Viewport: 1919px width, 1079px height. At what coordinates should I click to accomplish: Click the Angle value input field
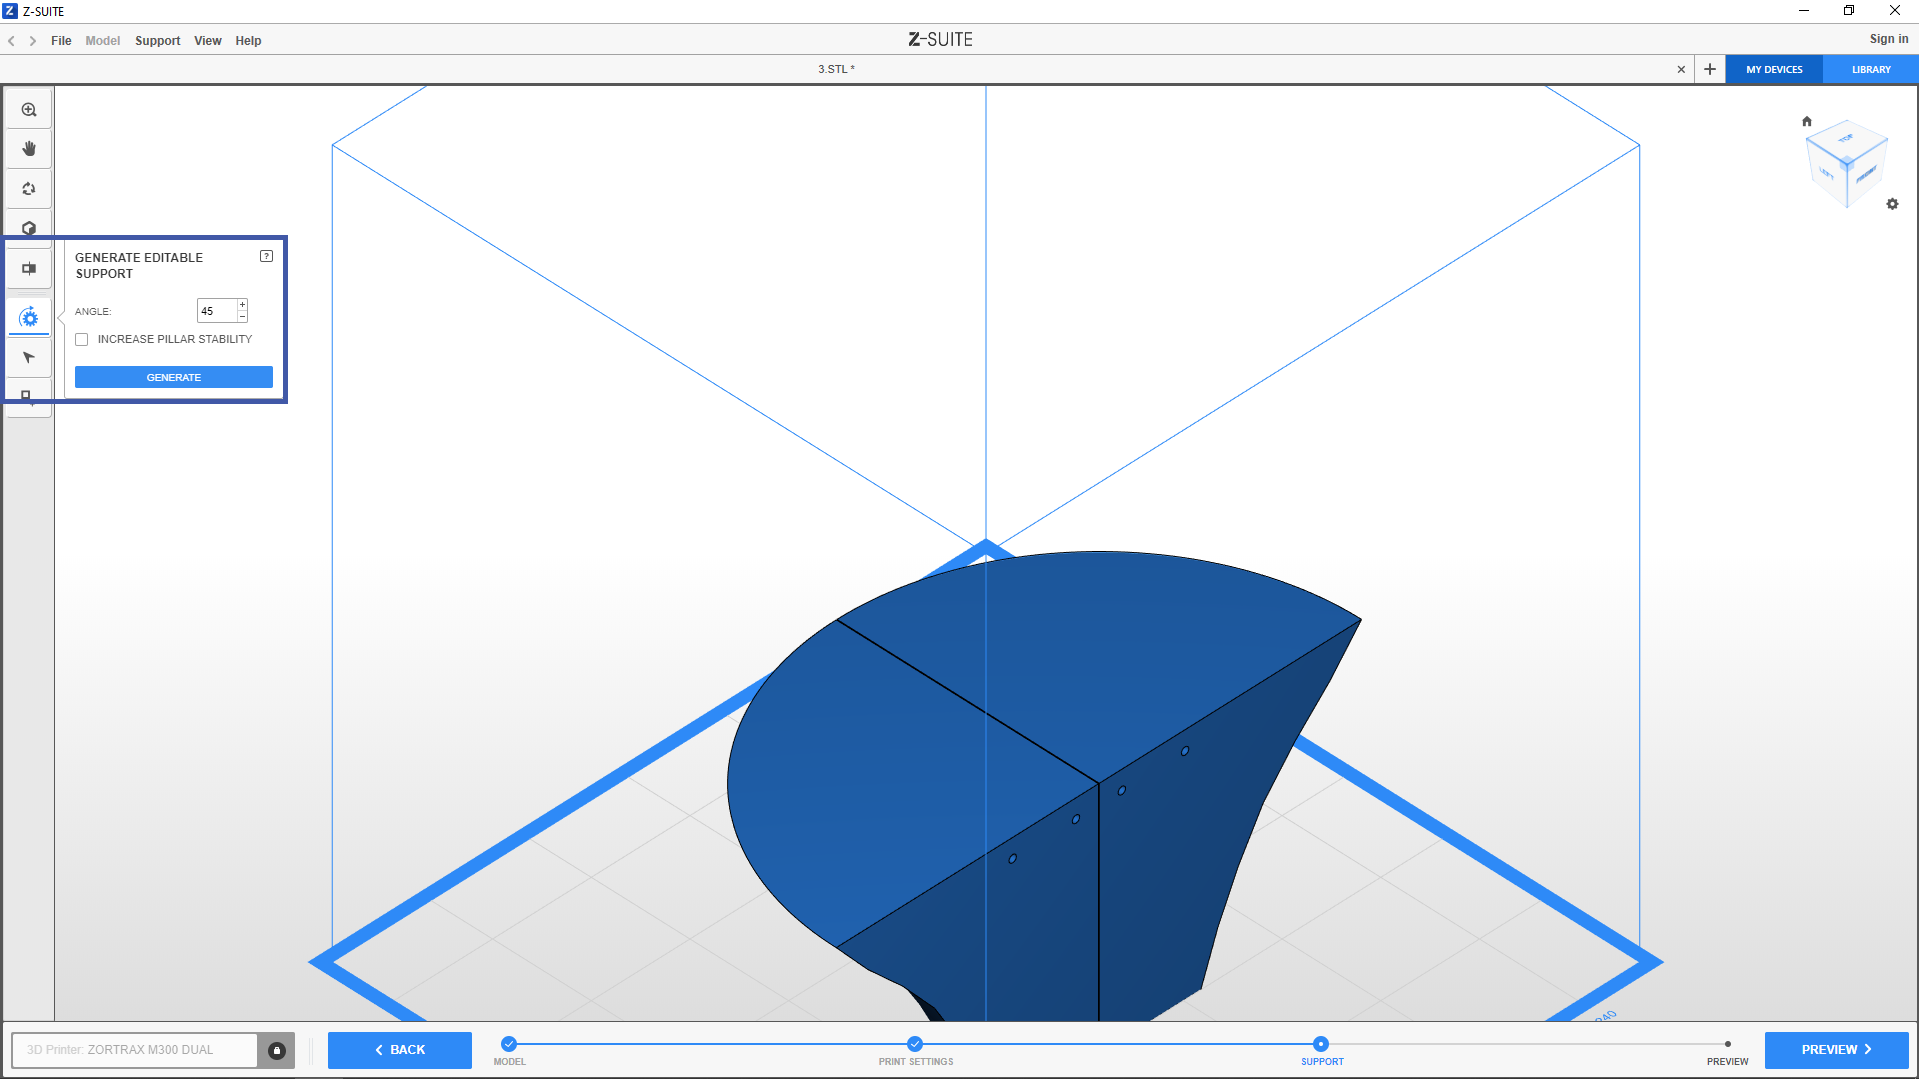point(216,311)
